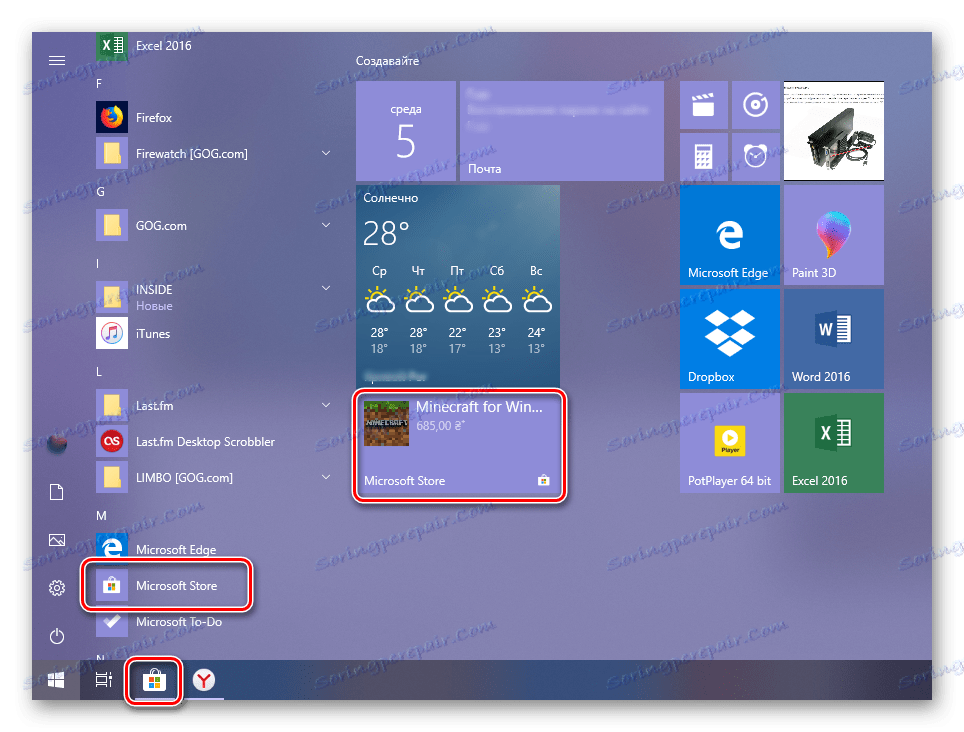Click the Power button icon

click(x=57, y=636)
